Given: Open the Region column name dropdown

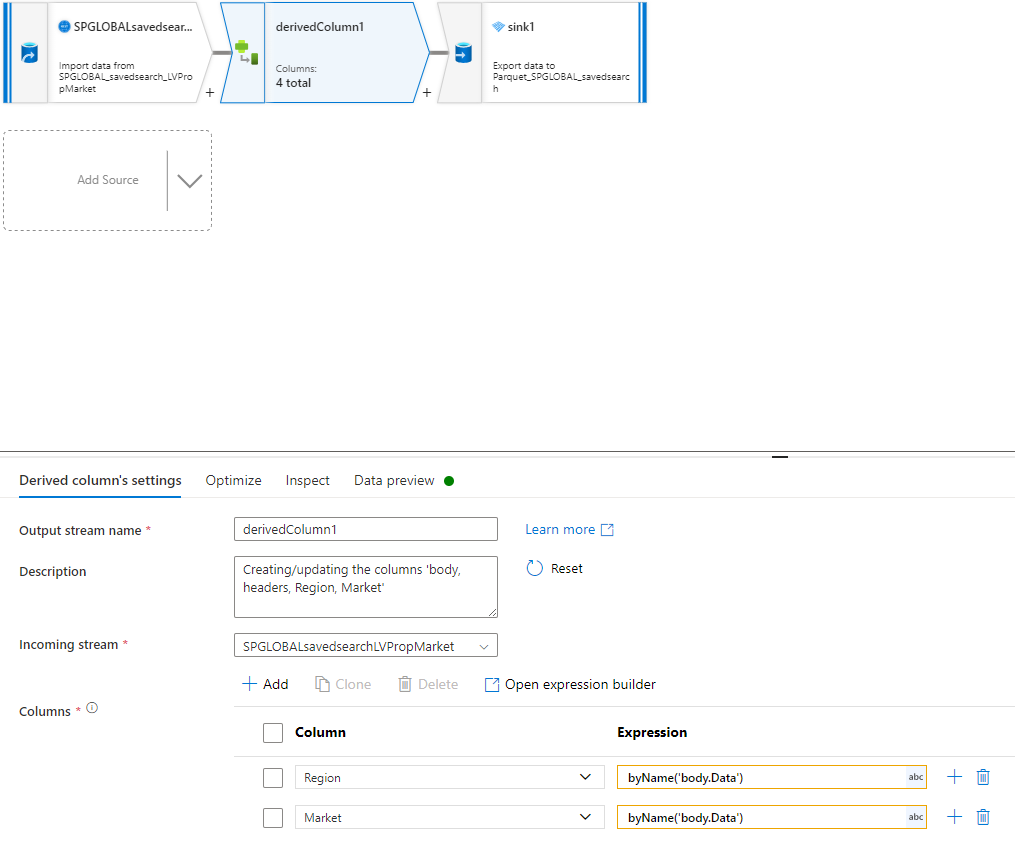Looking at the screenshot, I should point(585,777).
